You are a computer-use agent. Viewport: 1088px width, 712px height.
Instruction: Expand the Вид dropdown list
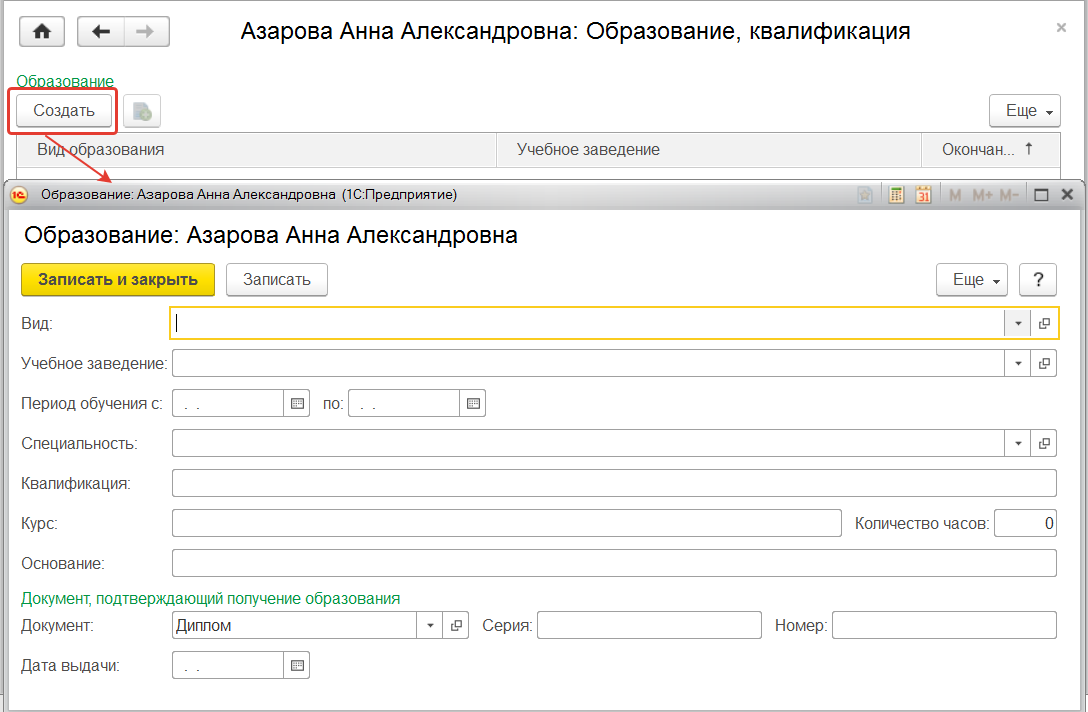tap(1018, 323)
